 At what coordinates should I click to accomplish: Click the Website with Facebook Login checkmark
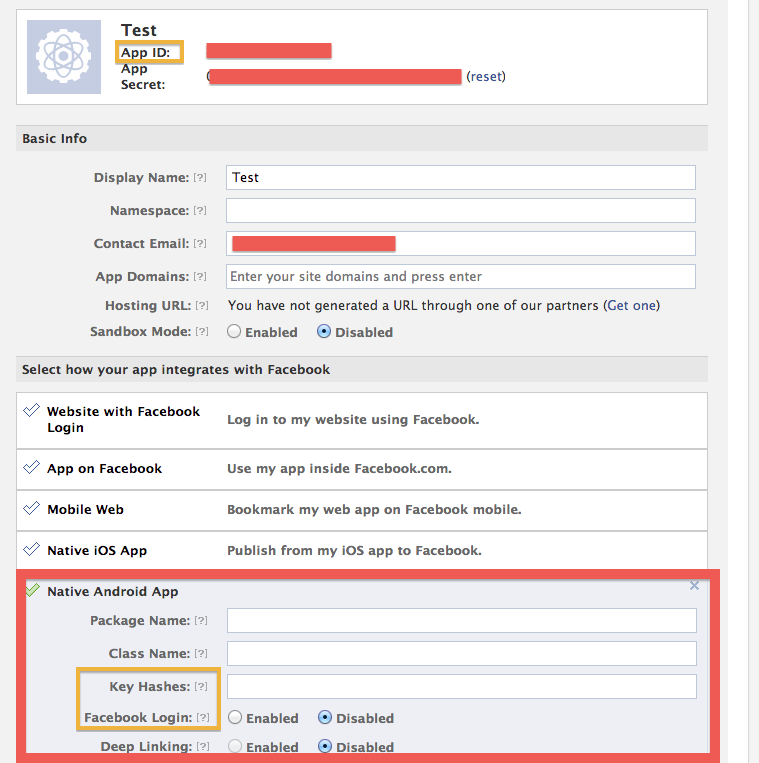tap(32, 410)
